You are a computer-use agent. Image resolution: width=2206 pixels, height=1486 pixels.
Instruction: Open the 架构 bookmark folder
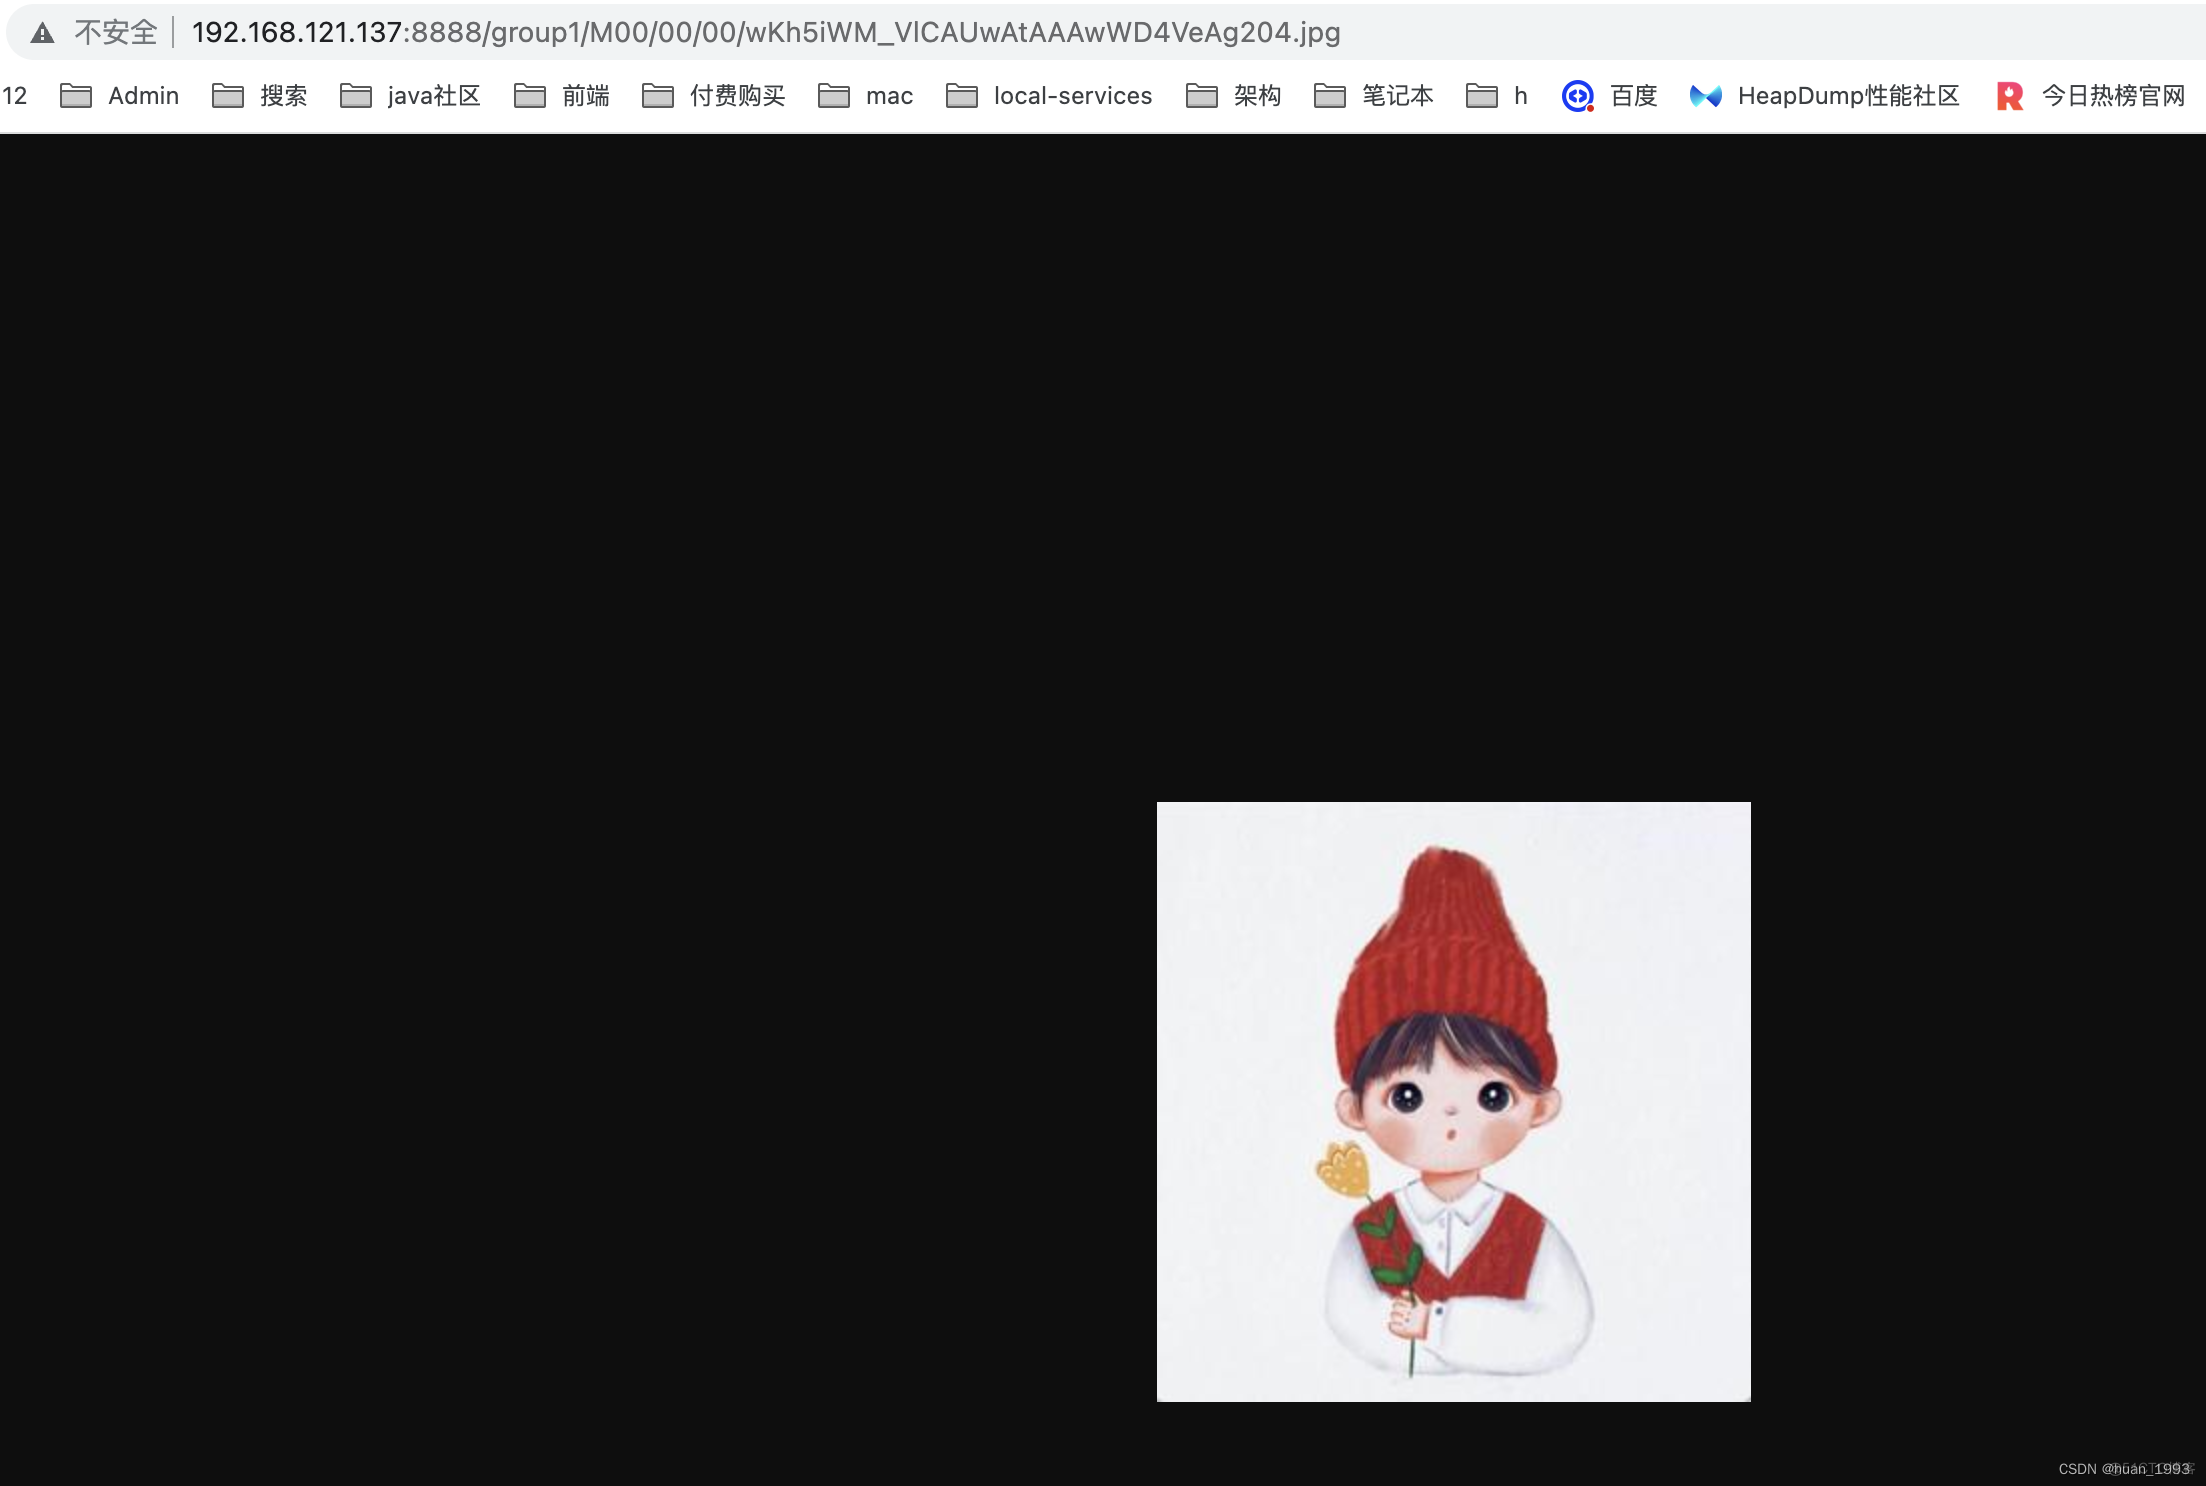click(1234, 96)
